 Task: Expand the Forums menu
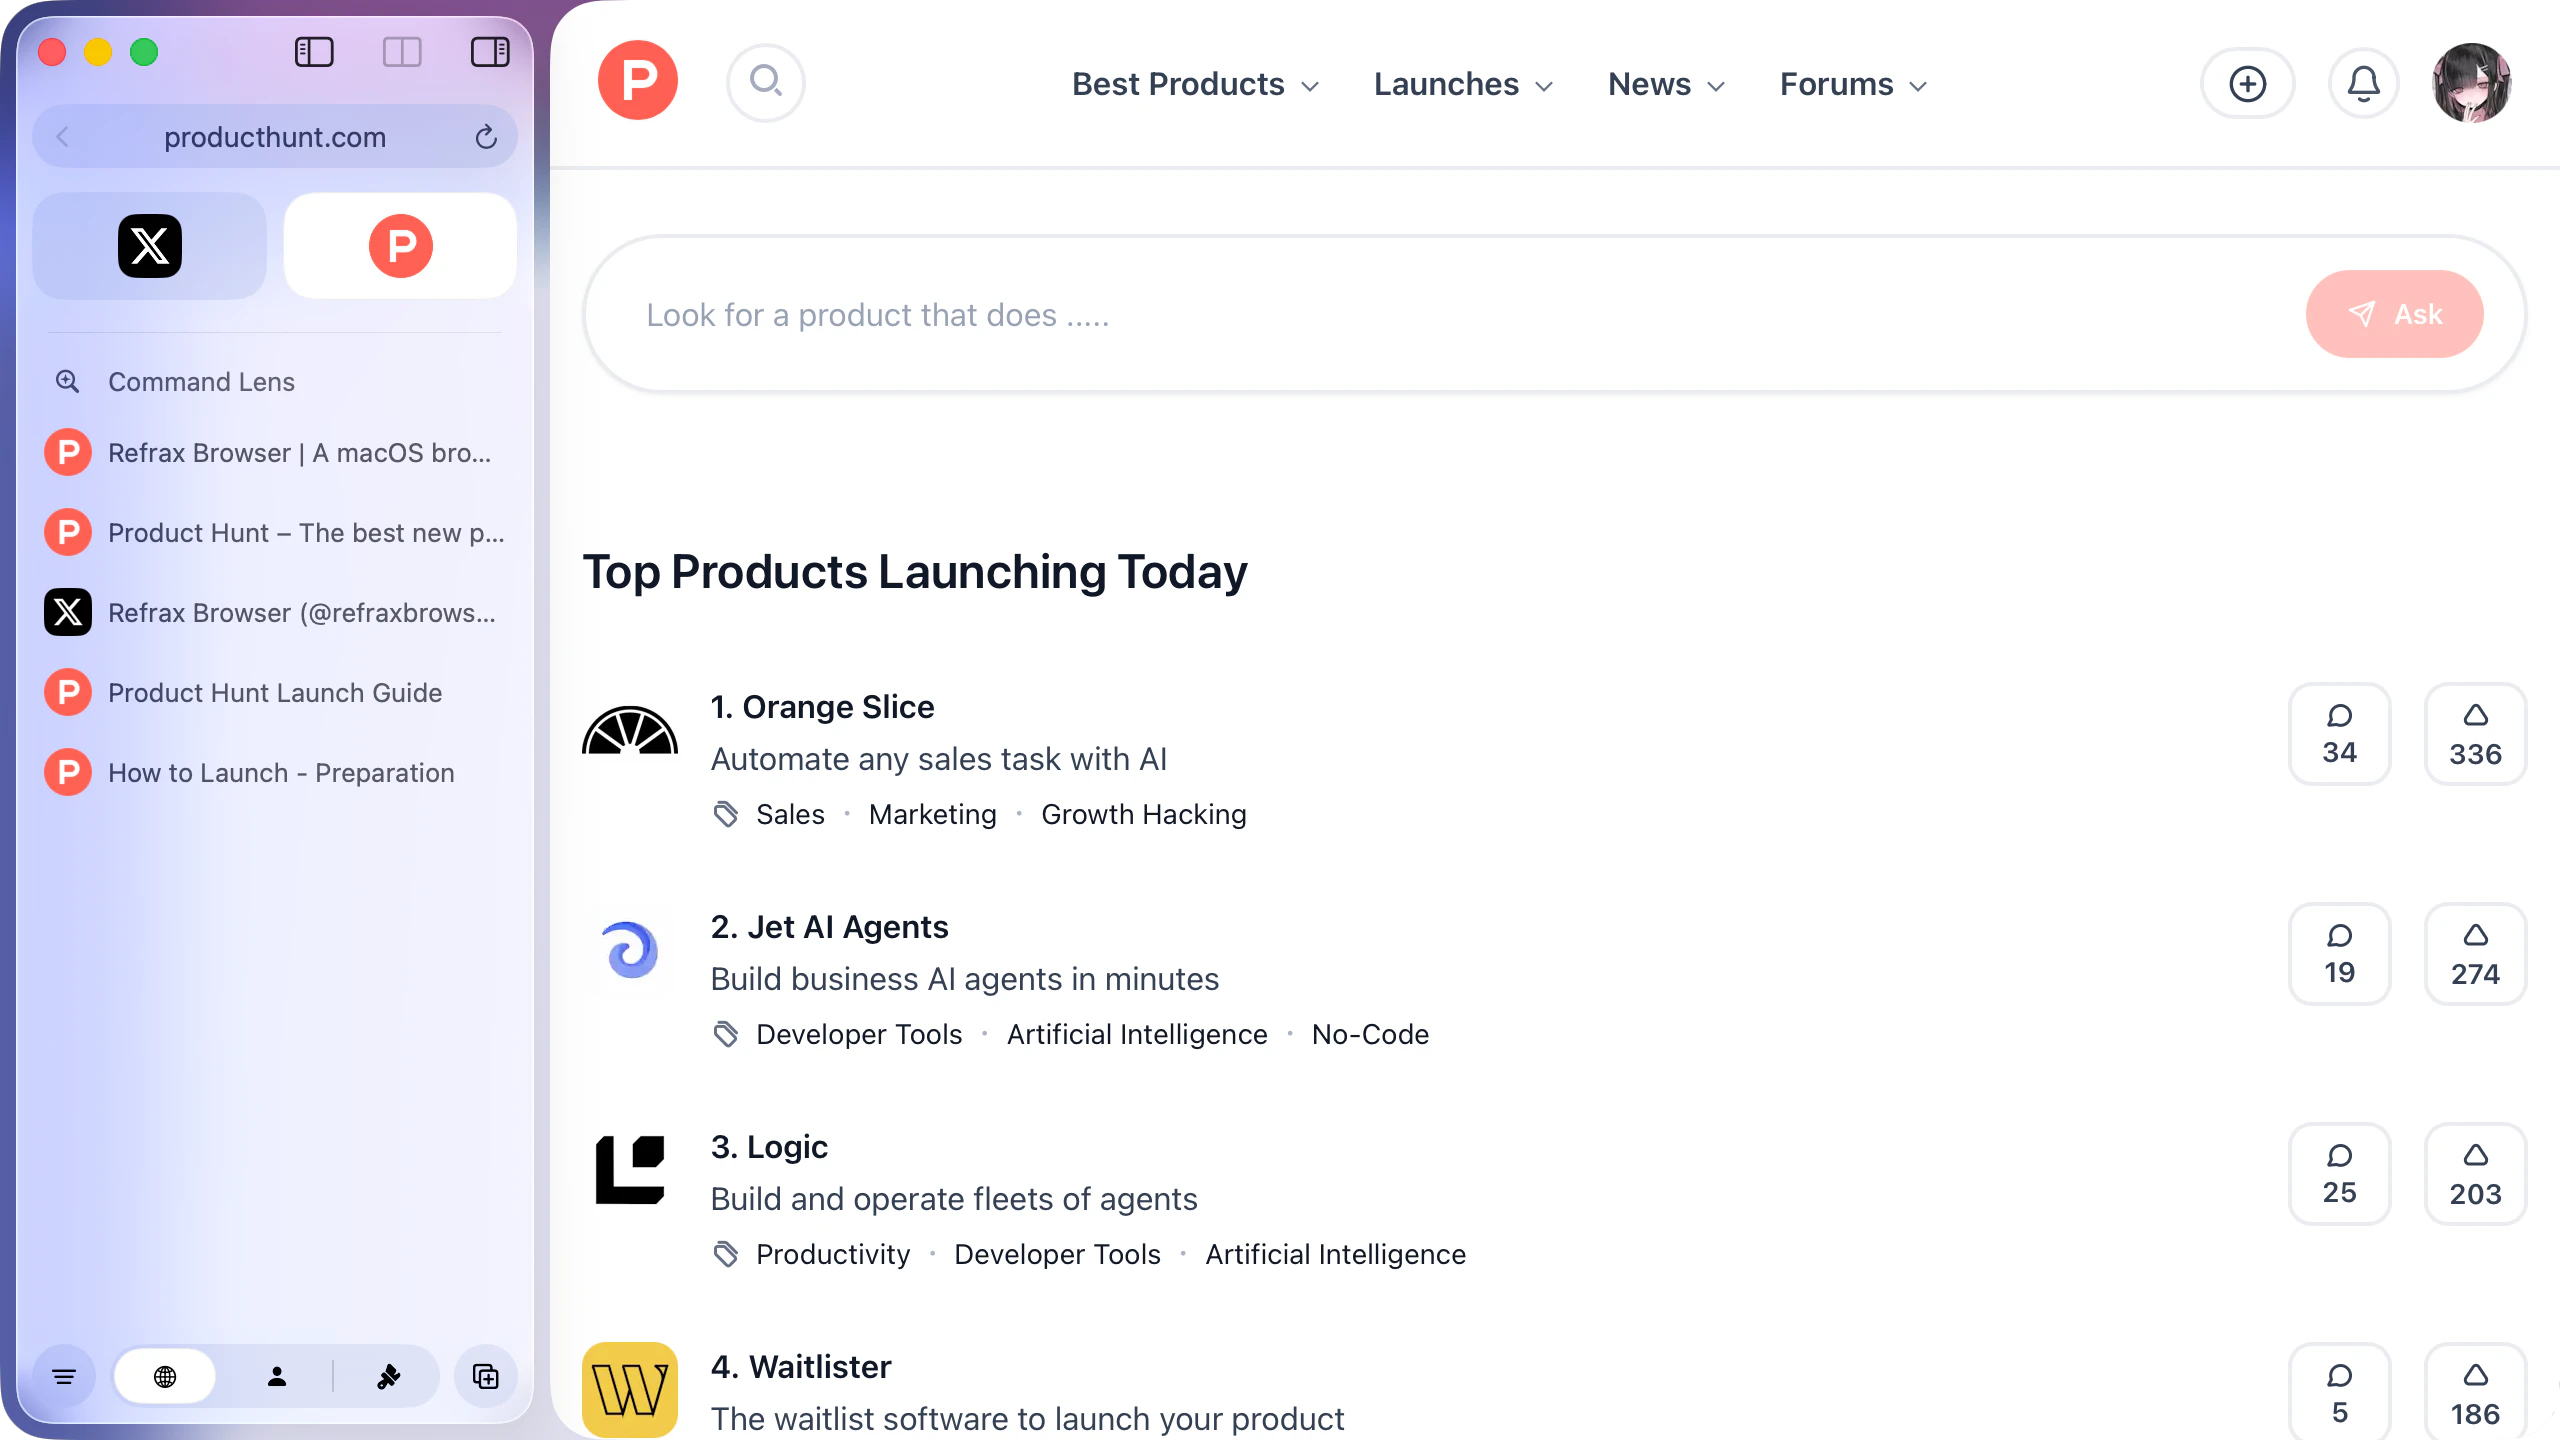pos(1854,84)
